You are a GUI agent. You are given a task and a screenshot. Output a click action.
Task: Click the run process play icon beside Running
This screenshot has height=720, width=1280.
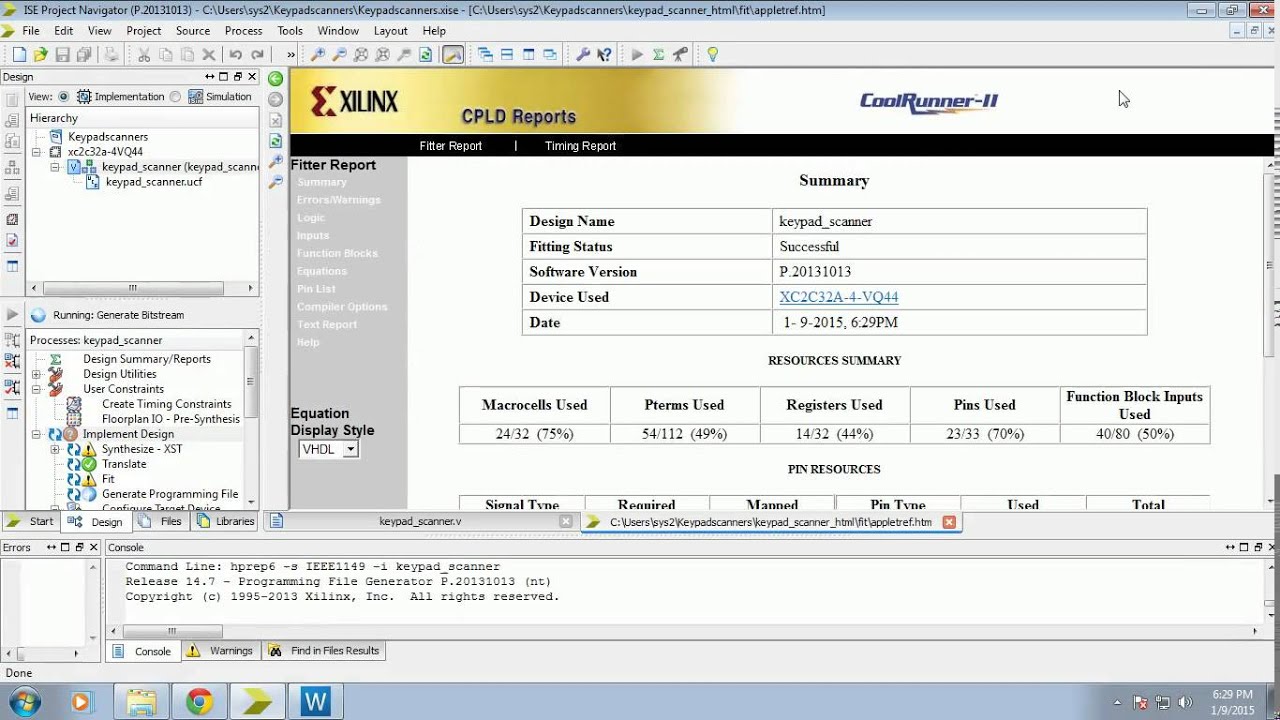click(x=12, y=315)
